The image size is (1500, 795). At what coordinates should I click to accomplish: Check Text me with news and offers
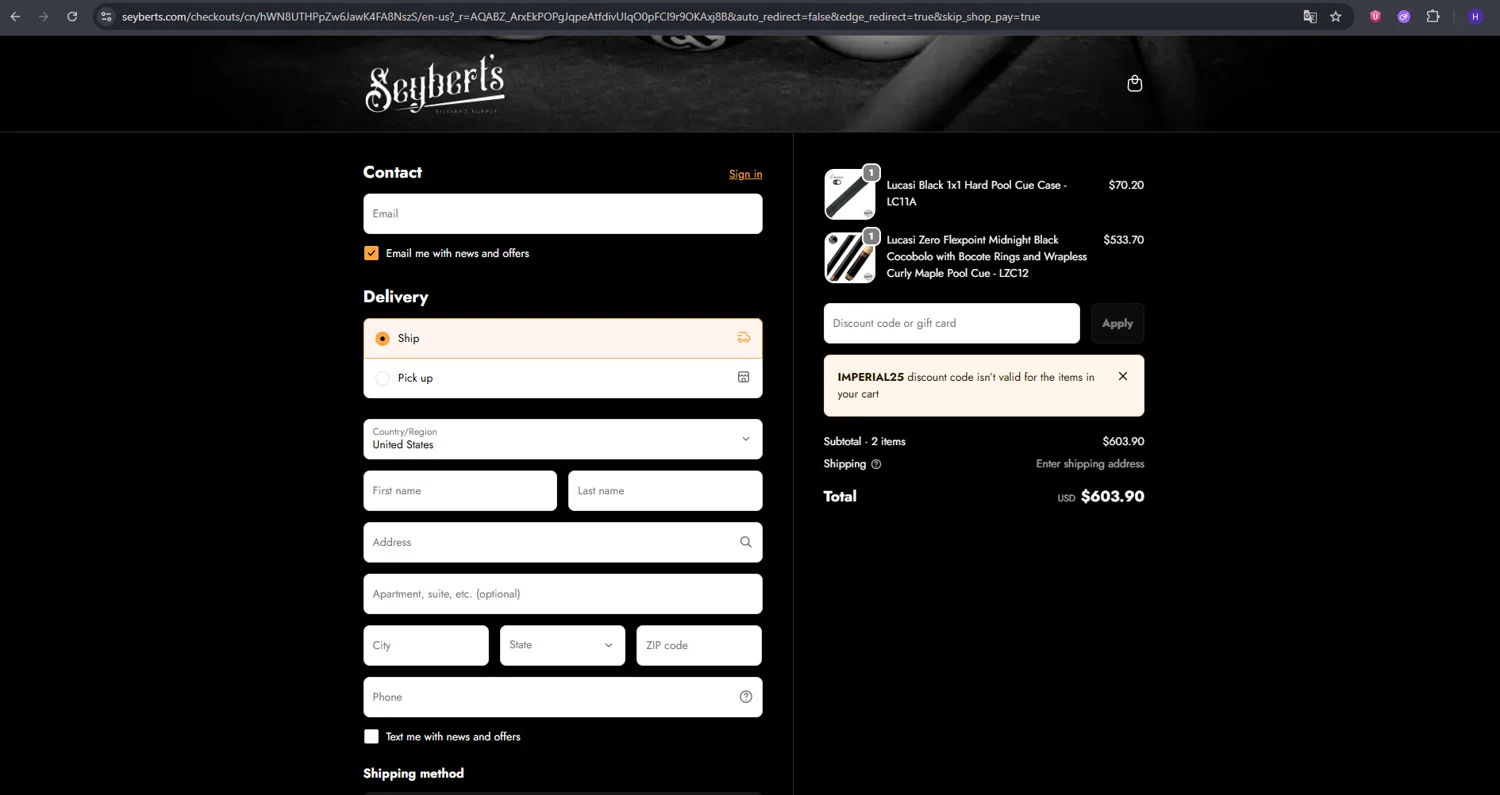click(x=371, y=736)
